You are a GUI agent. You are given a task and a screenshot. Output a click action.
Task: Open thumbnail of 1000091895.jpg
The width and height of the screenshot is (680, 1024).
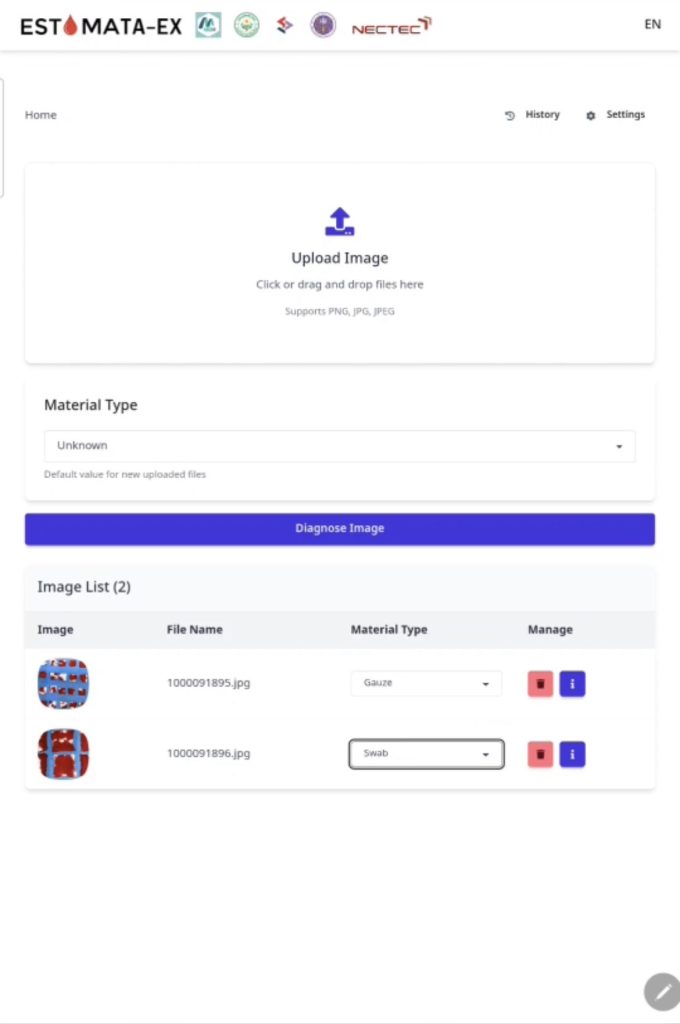tap(63, 684)
